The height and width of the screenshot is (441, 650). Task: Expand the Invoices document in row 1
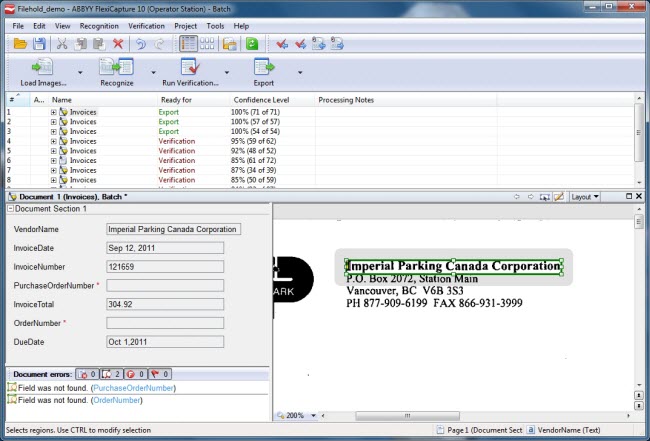pos(53,112)
